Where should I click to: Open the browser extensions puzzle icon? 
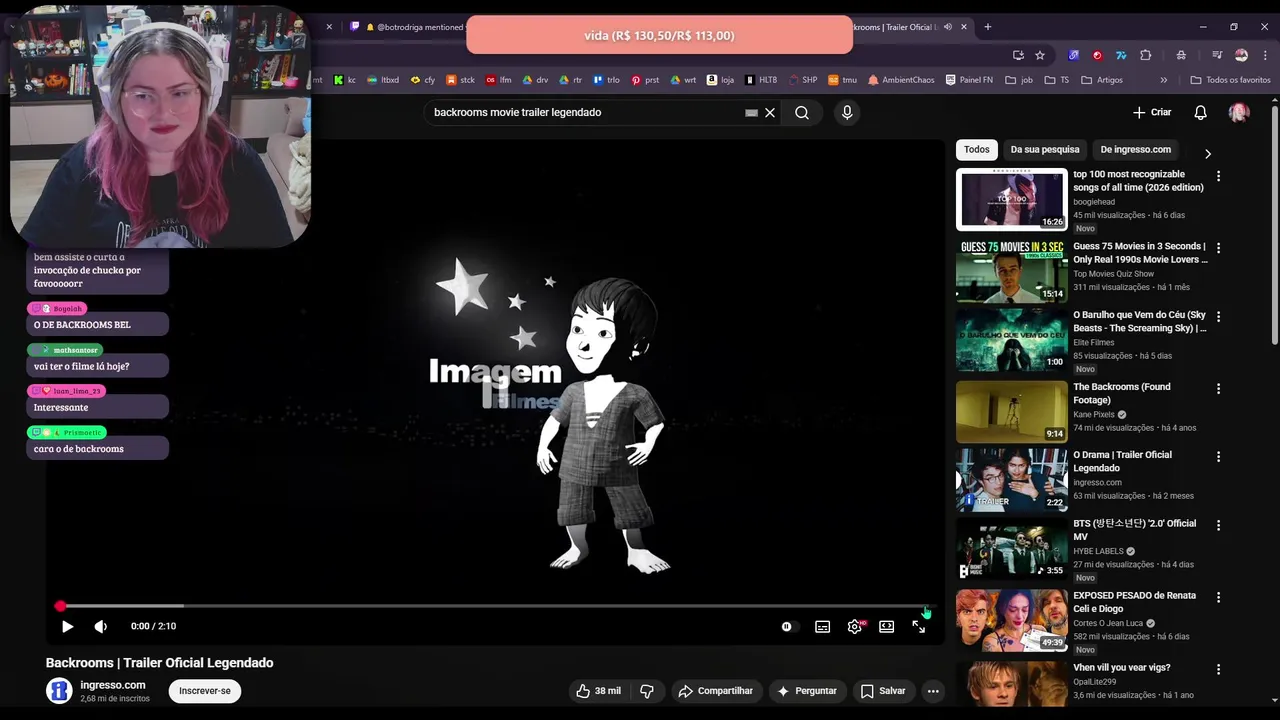click(x=1146, y=55)
